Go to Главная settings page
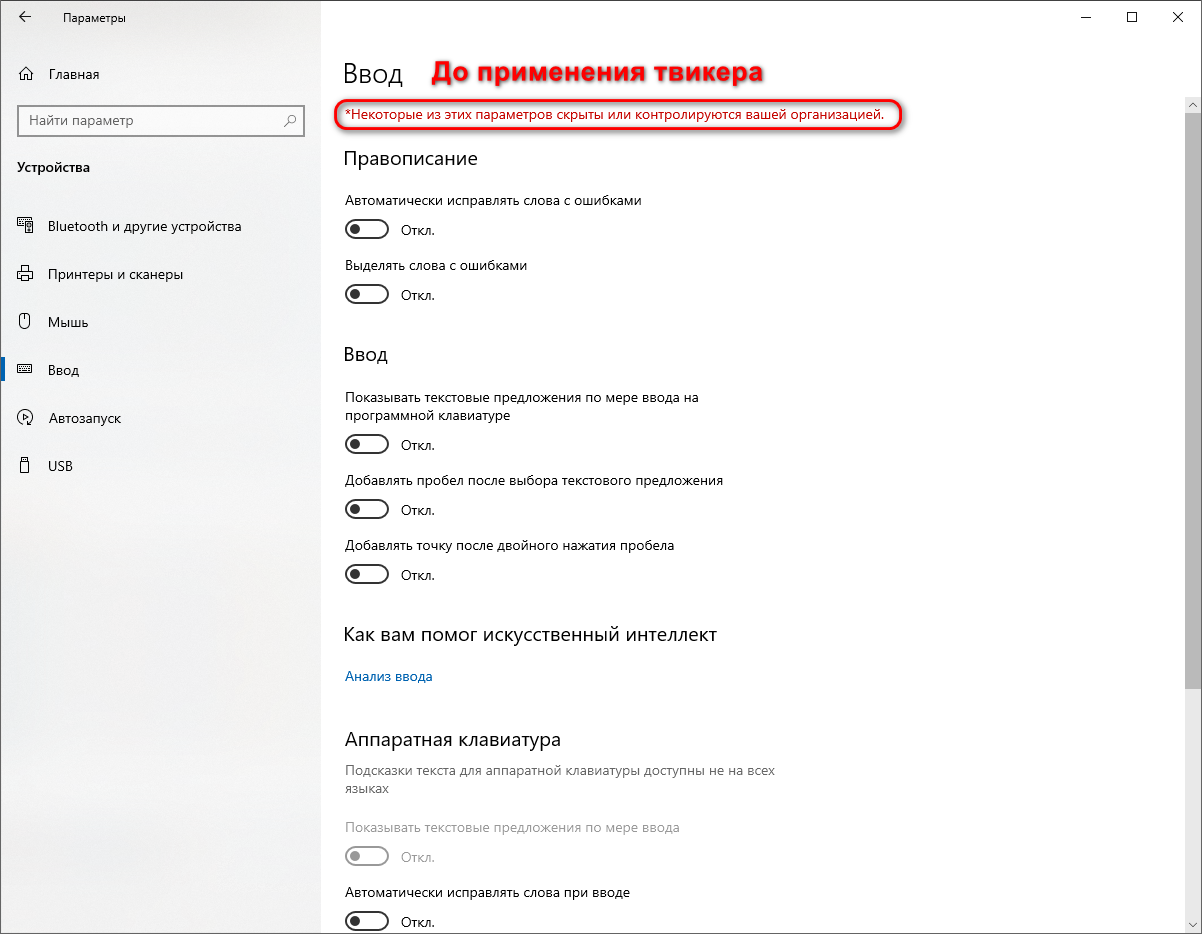 click(x=73, y=74)
